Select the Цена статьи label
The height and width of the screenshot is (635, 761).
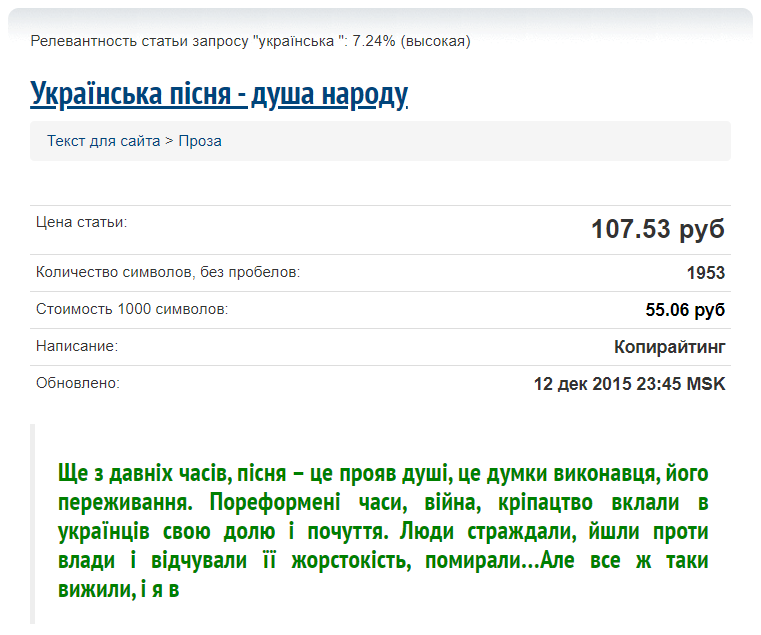81,221
